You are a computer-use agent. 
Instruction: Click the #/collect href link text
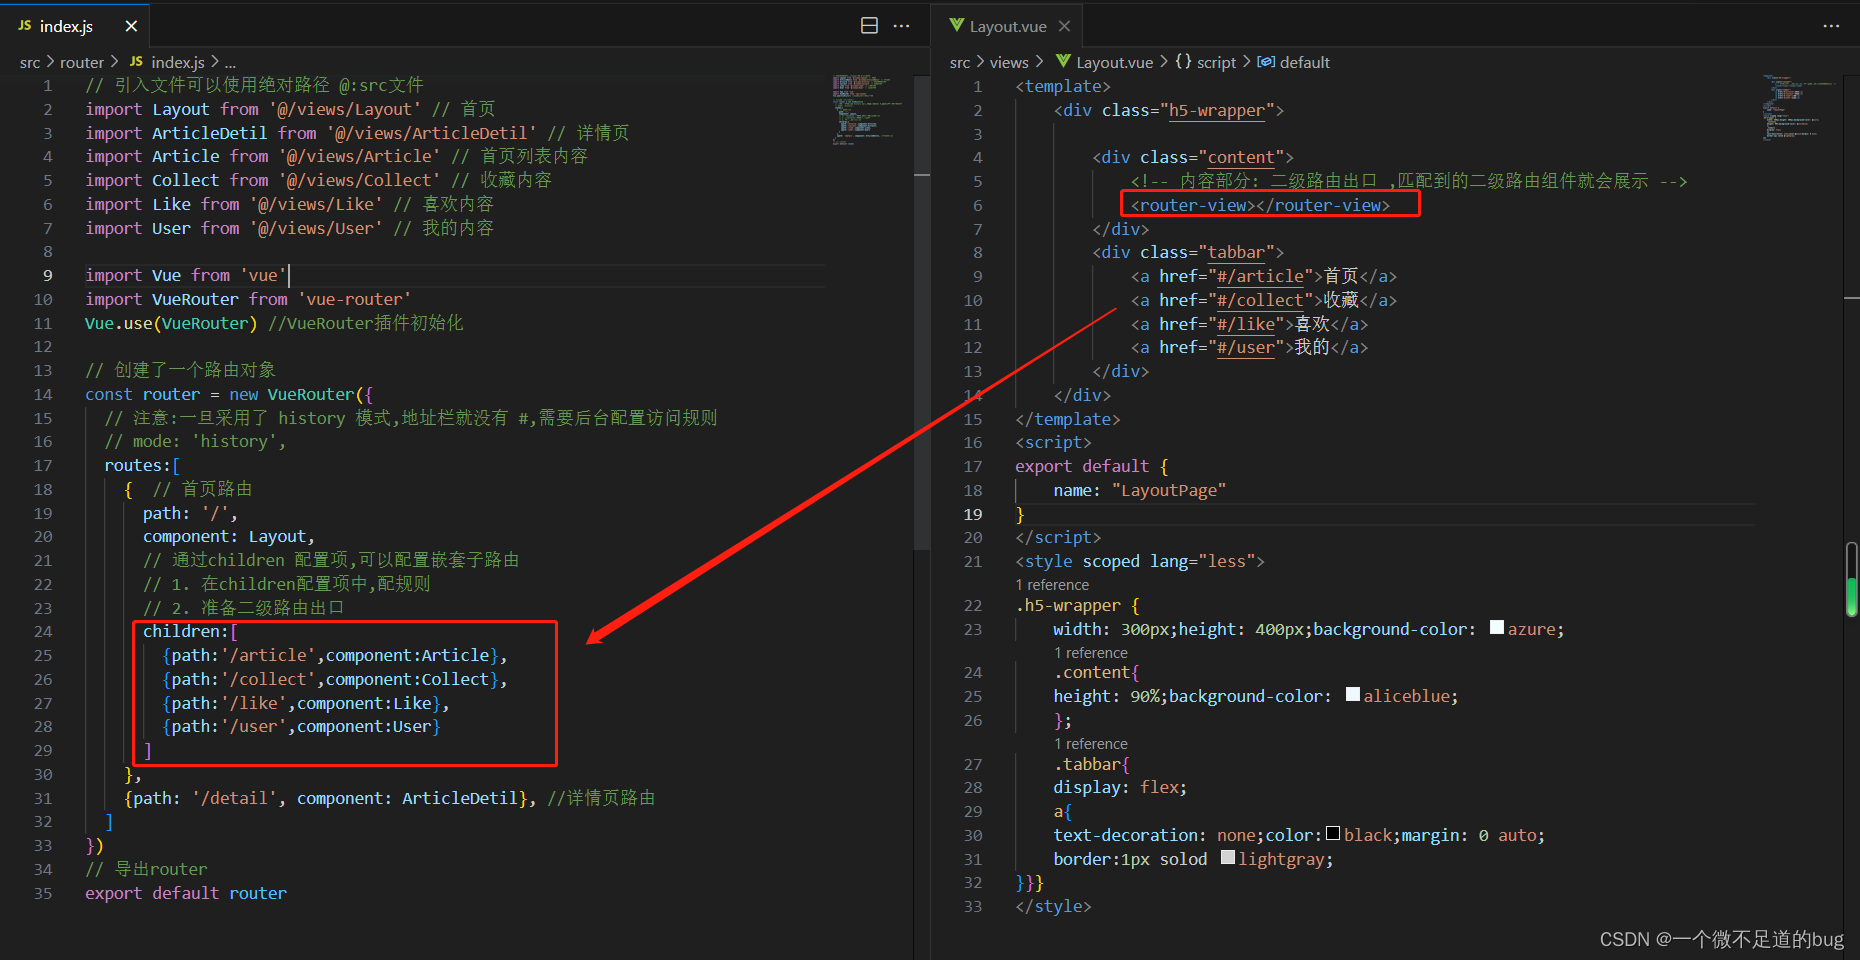coord(1260,300)
